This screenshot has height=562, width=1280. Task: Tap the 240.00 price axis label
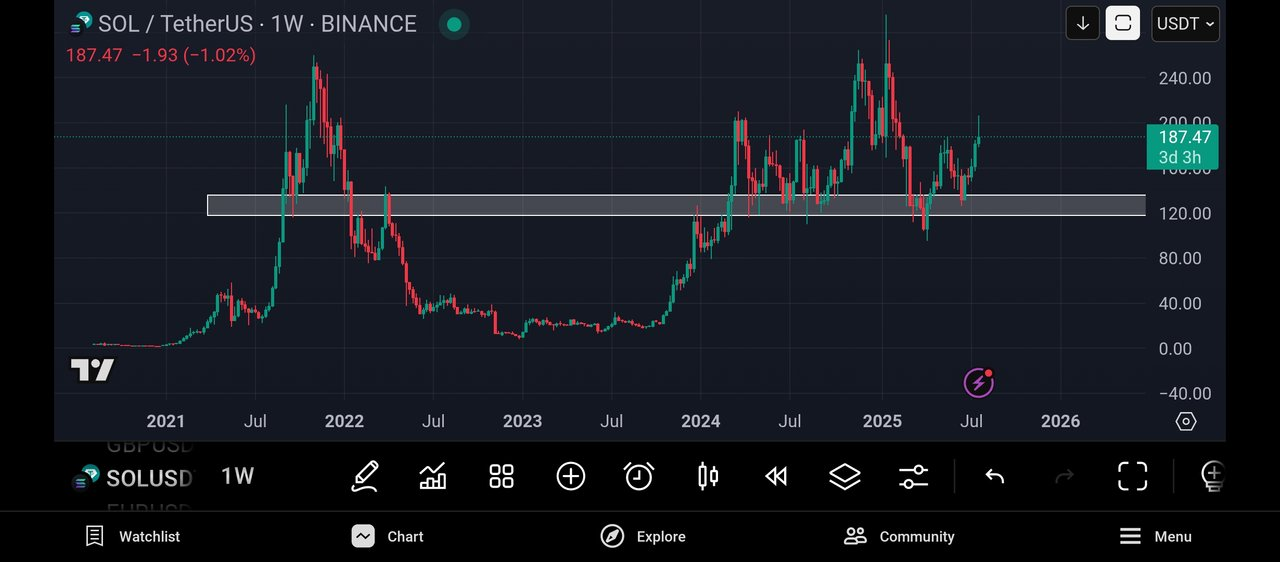tap(1185, 78)
